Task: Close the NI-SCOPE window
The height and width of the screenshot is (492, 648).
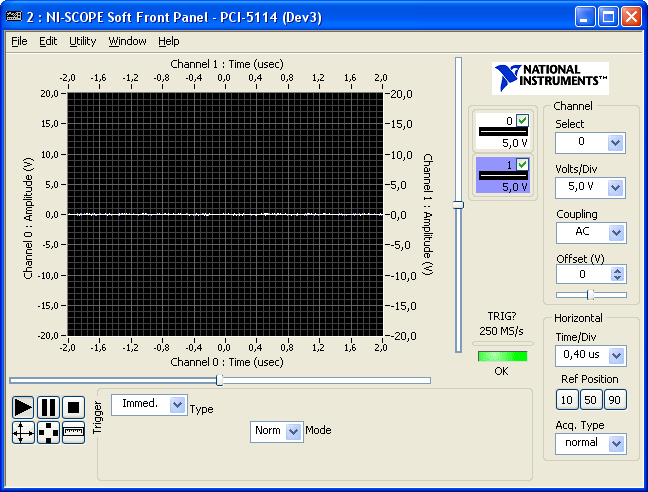Action: (631, 17)
